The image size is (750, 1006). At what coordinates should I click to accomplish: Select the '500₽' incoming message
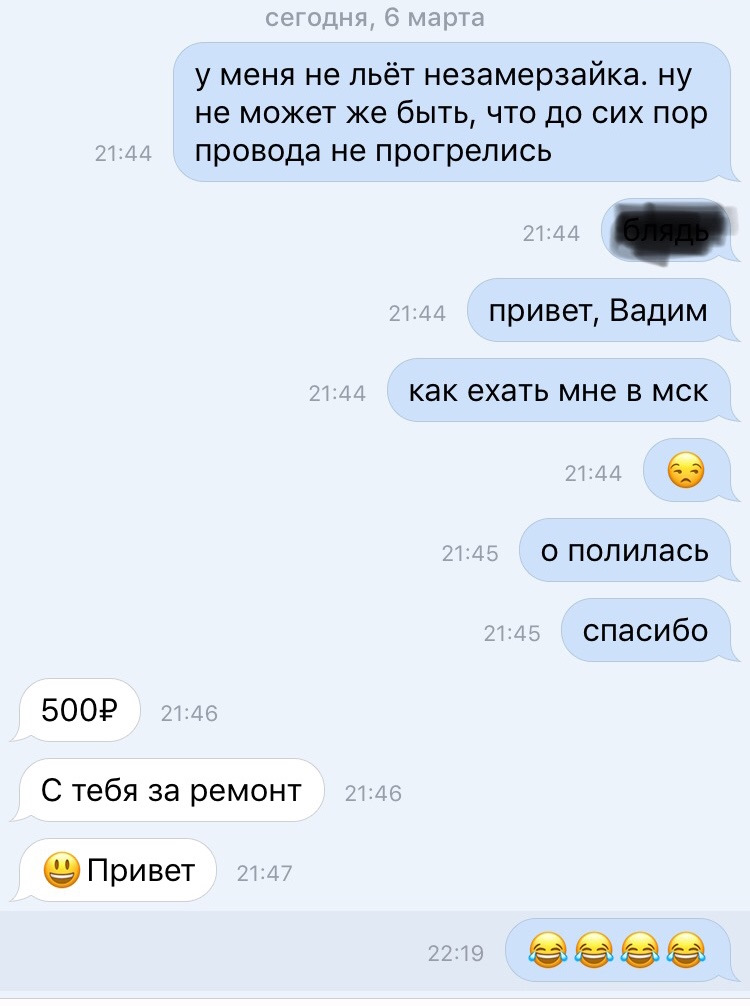click(x=80, y=710)
